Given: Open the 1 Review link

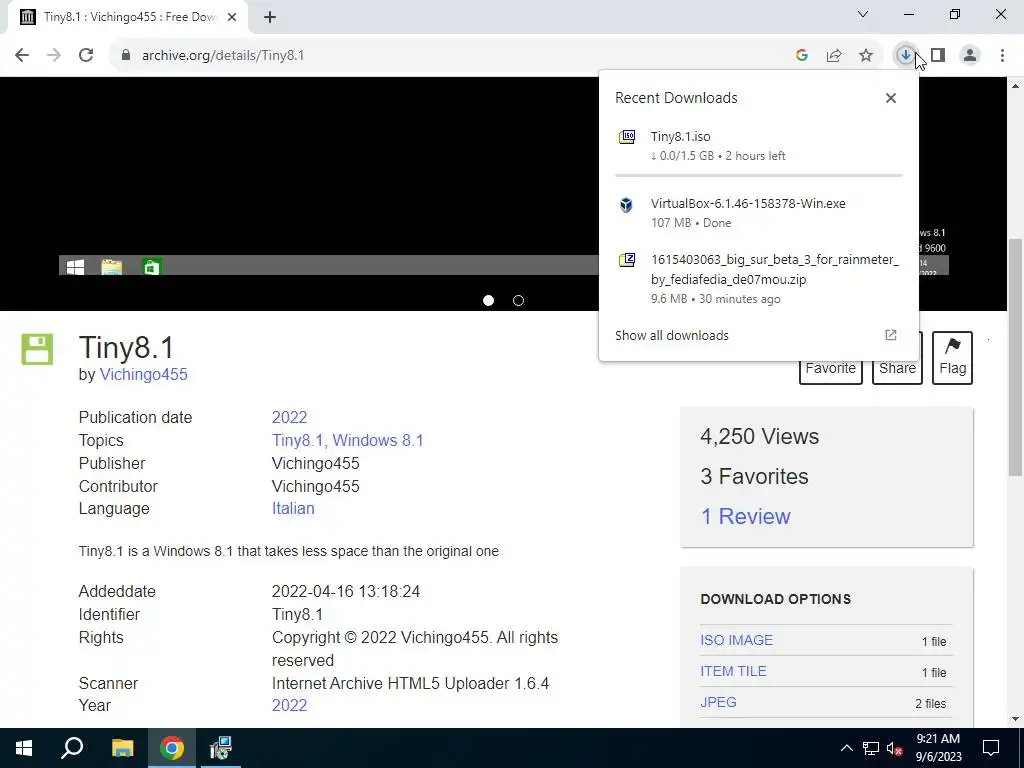Looking at the screenshot, I should 745,517.
